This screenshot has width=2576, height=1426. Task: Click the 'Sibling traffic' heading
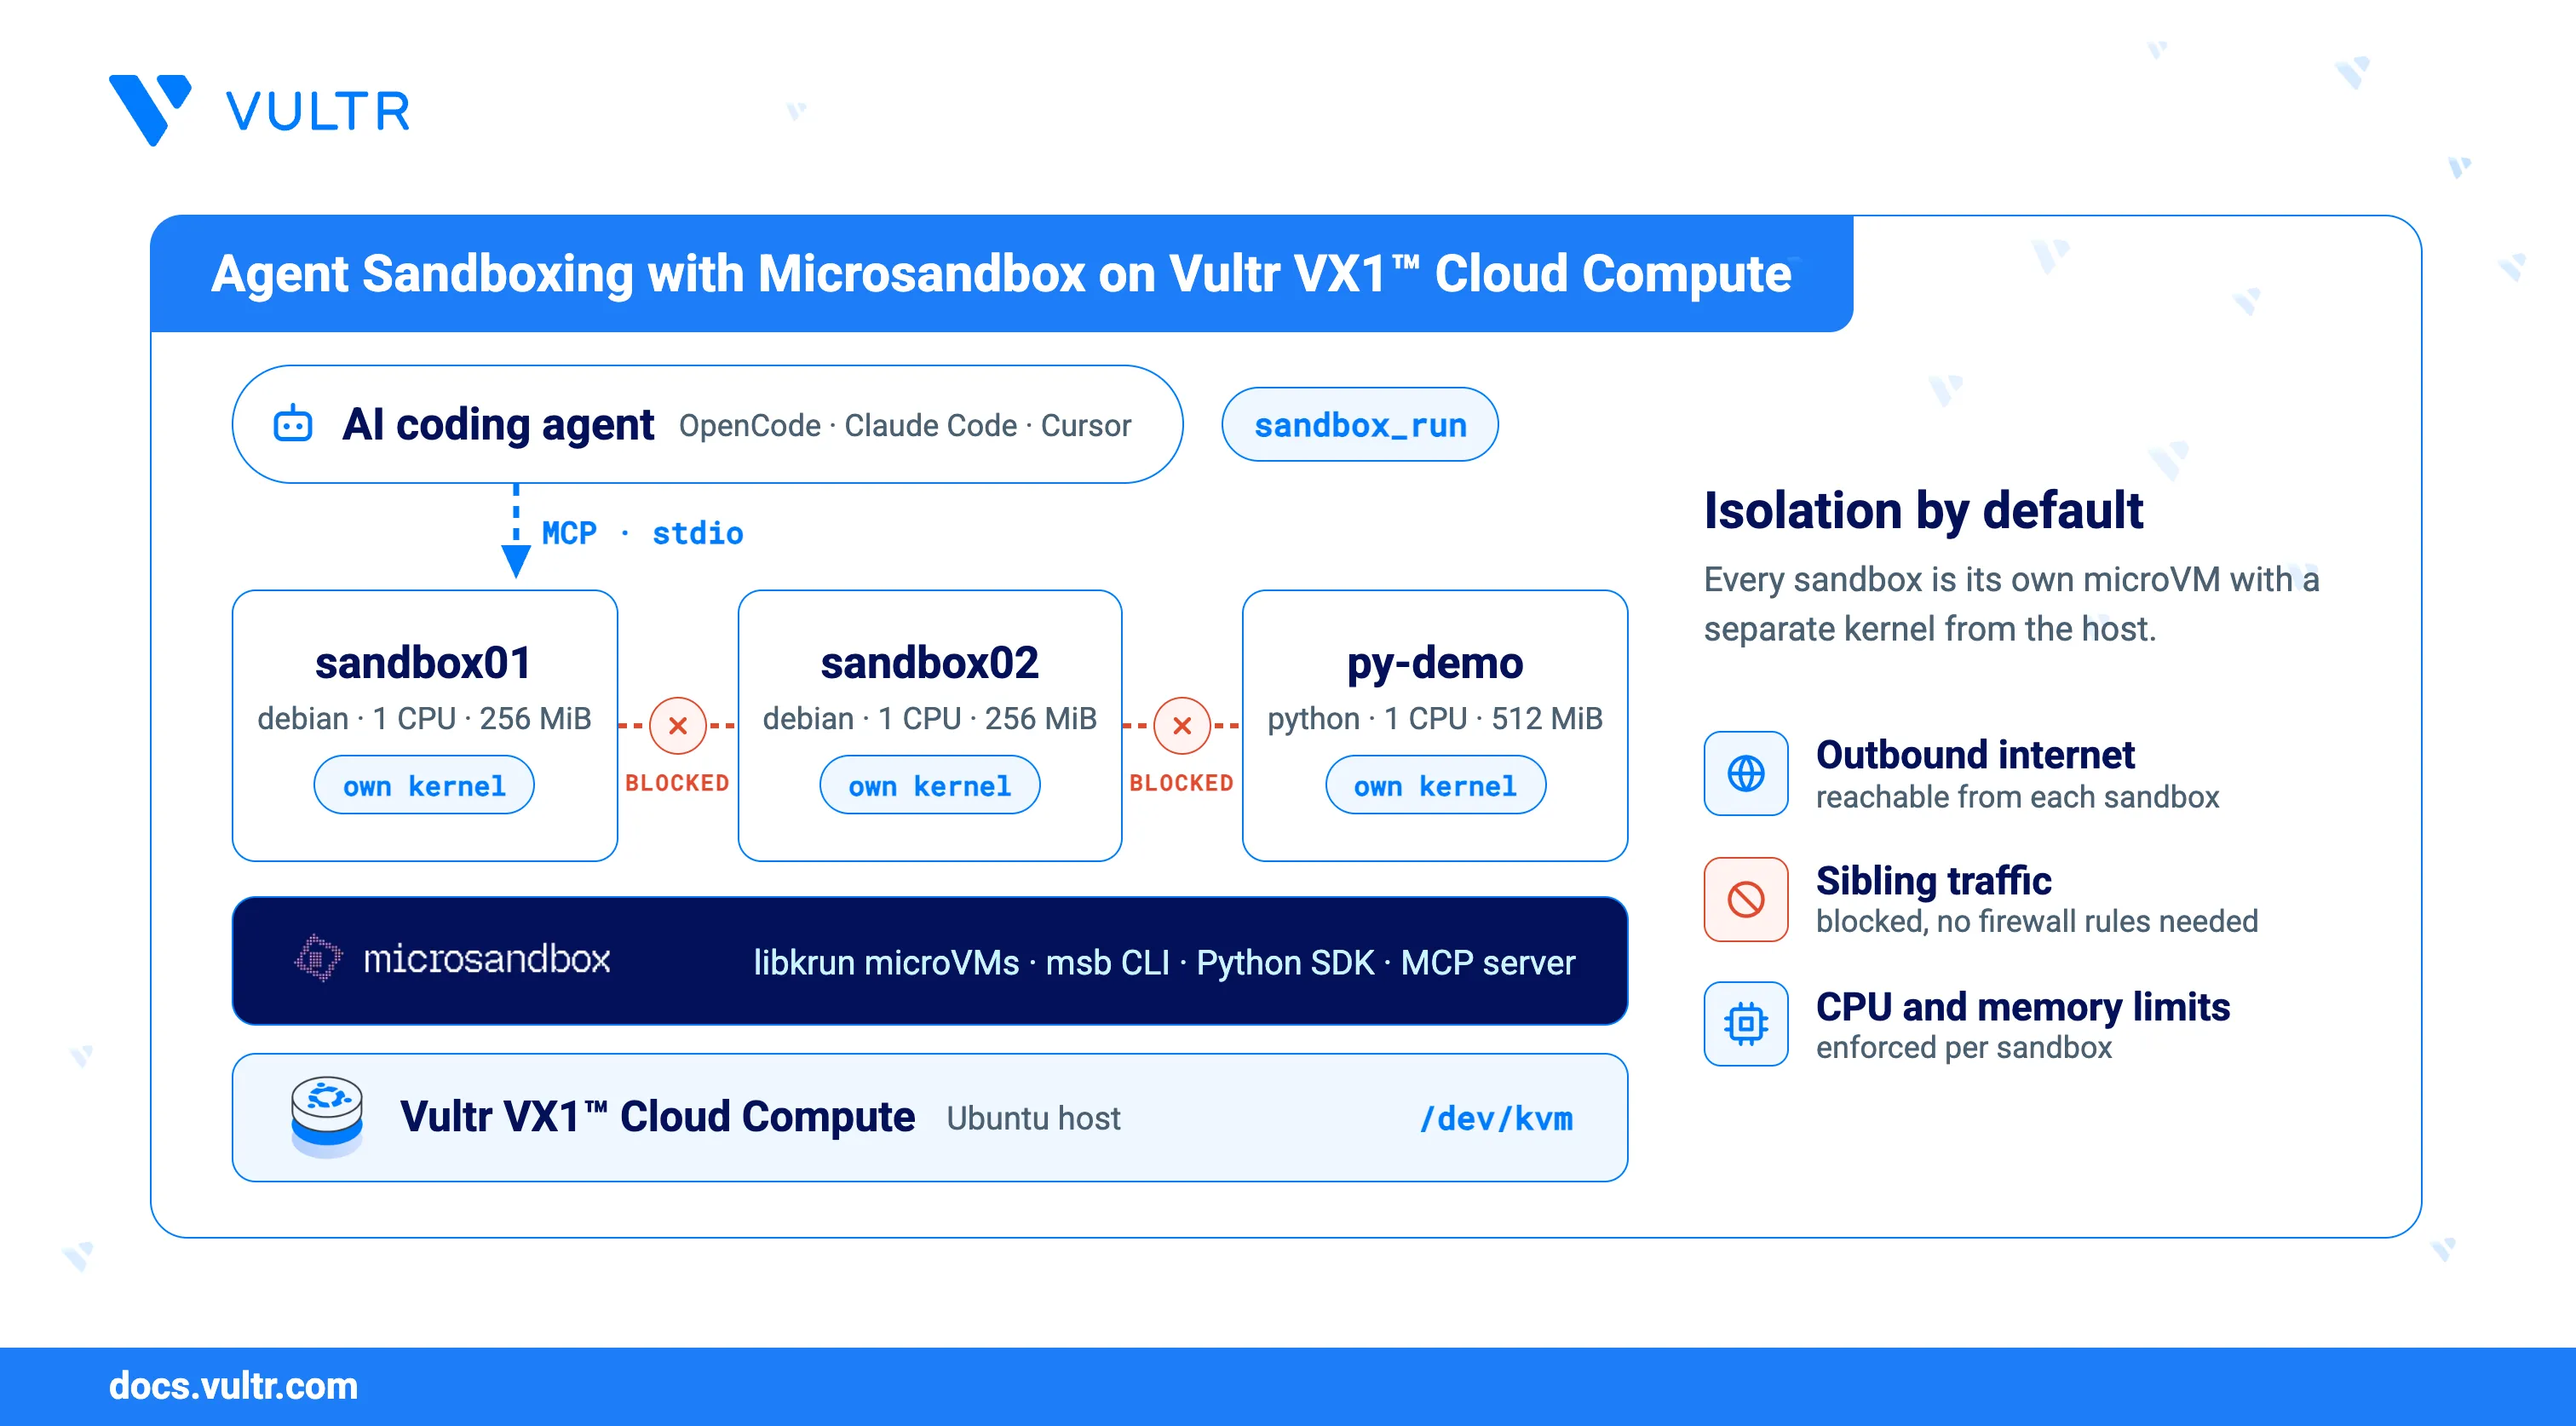1933,881
